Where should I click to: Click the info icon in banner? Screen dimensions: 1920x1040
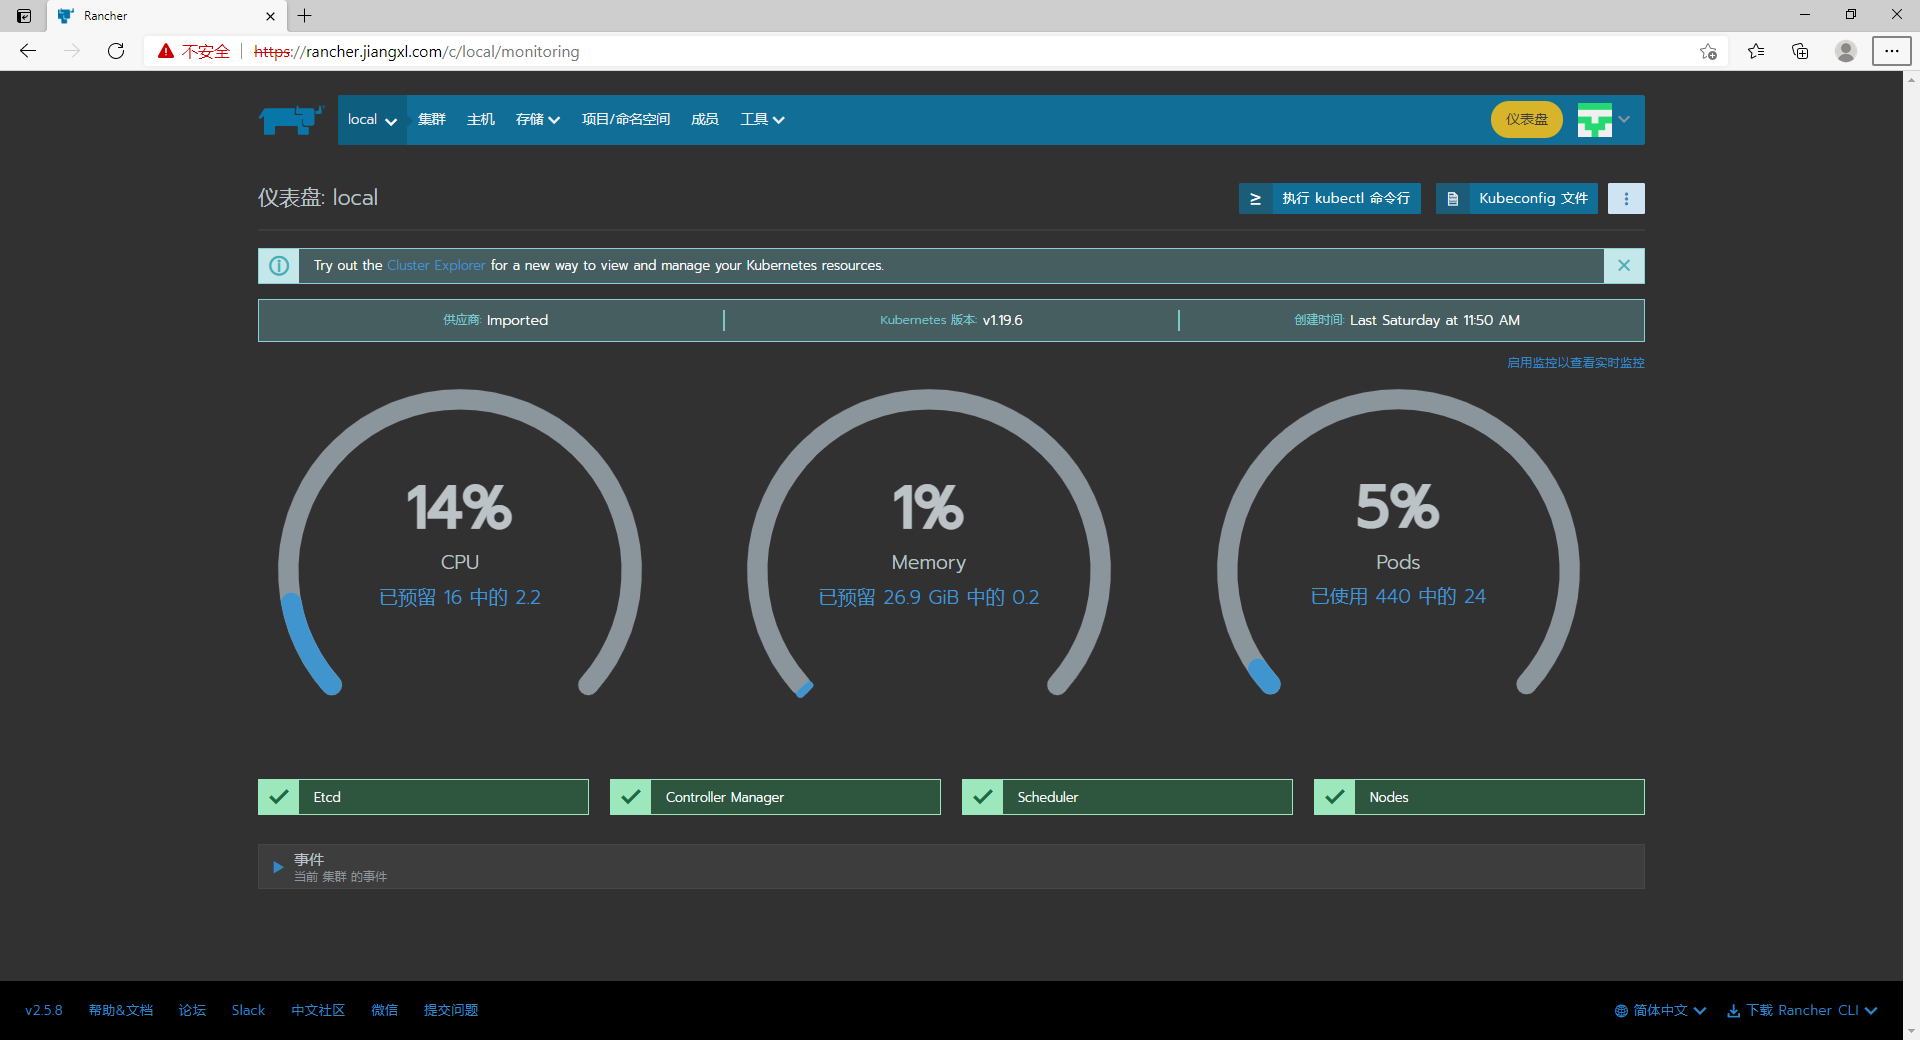(x=279, y=266)
